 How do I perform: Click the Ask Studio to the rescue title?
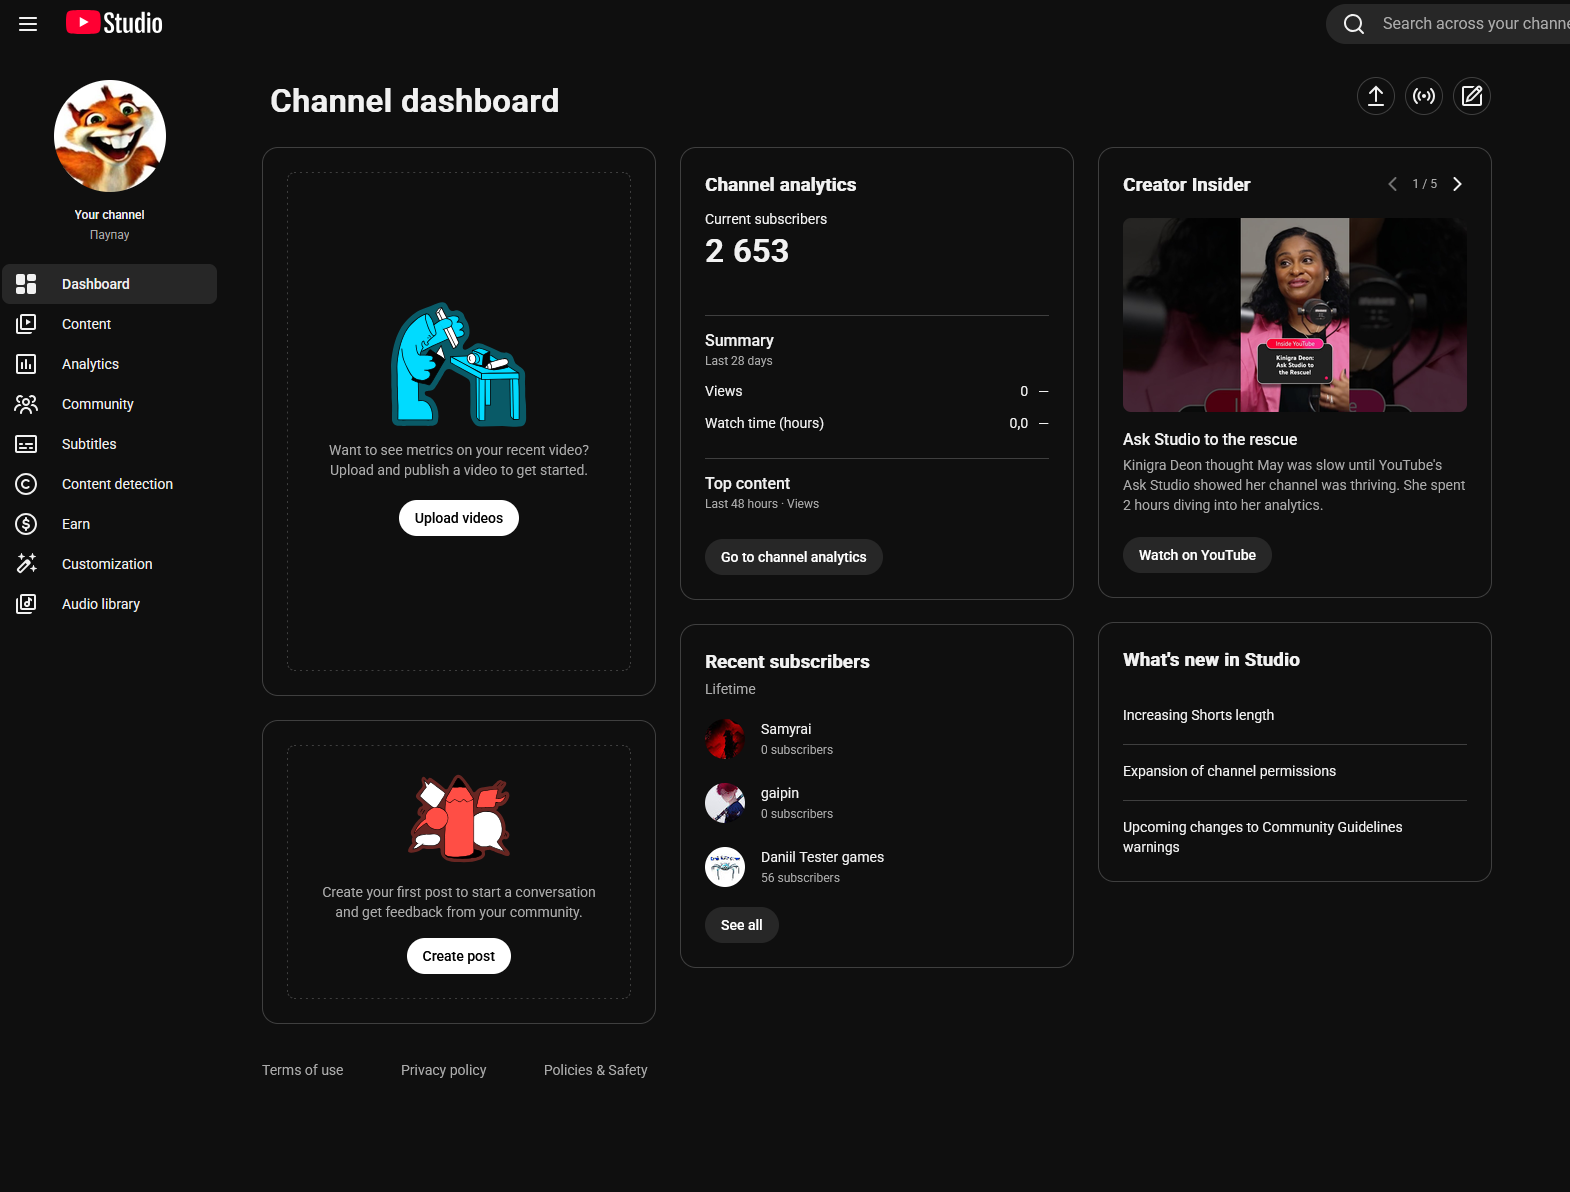coord(1210,439)
